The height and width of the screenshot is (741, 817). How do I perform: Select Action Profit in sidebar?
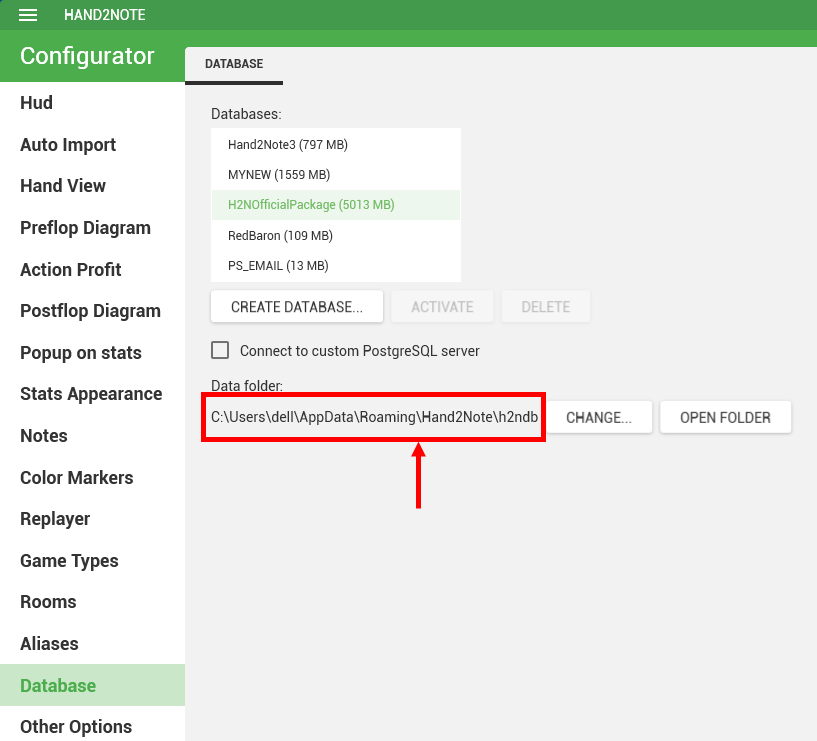(92, 269)
